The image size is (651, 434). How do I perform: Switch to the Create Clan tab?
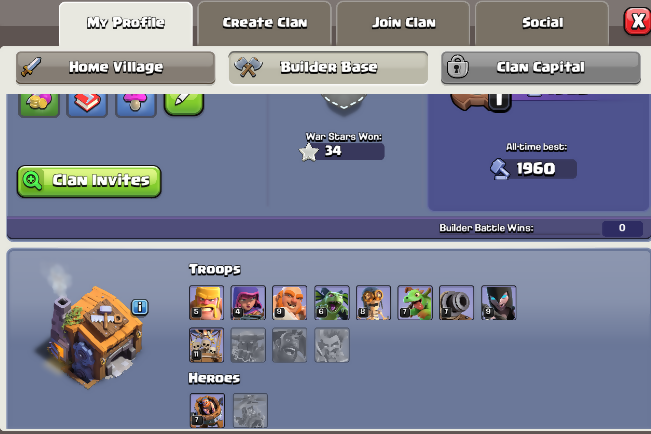point(264,23)
